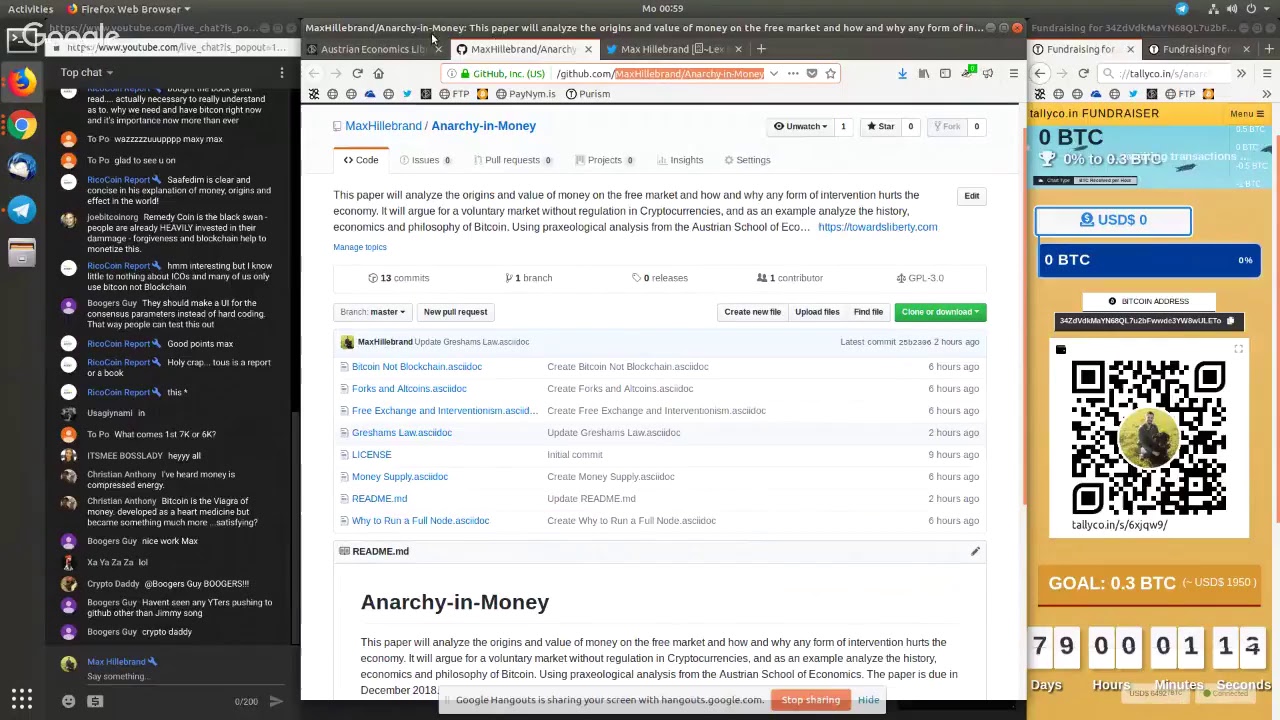Click Create new file button
Image resolution: width=1280 pixels, height=720 pixels.
pos(752,312)
